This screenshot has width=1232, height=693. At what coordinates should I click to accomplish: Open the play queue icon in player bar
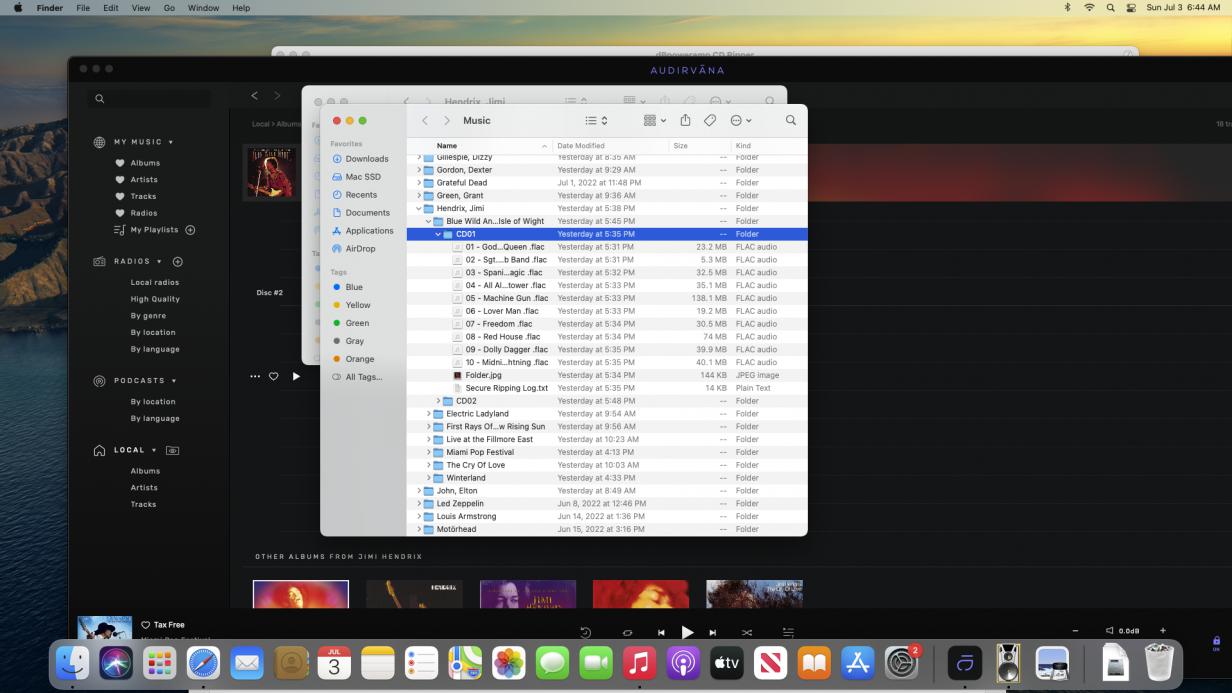[788, 632]
